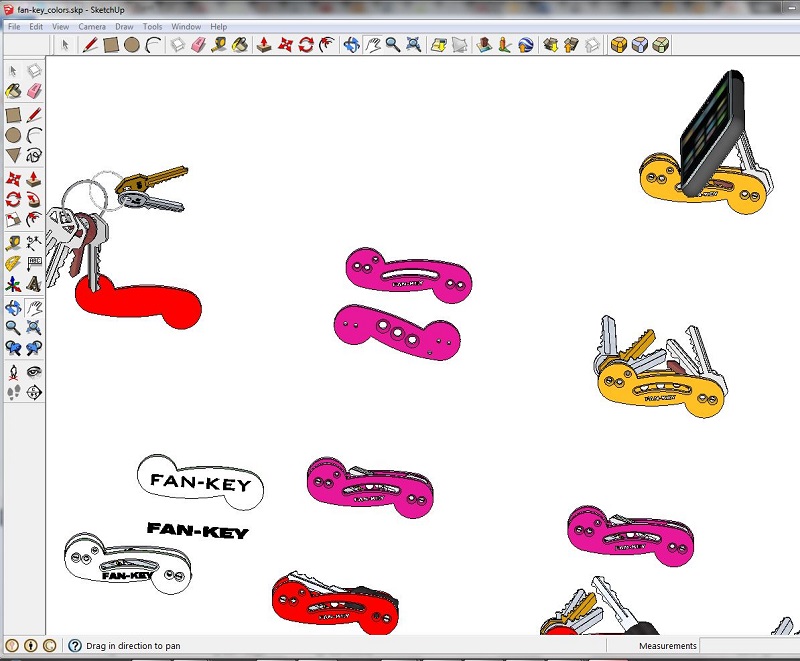Select the Look Around eye tool

point(34,371)
